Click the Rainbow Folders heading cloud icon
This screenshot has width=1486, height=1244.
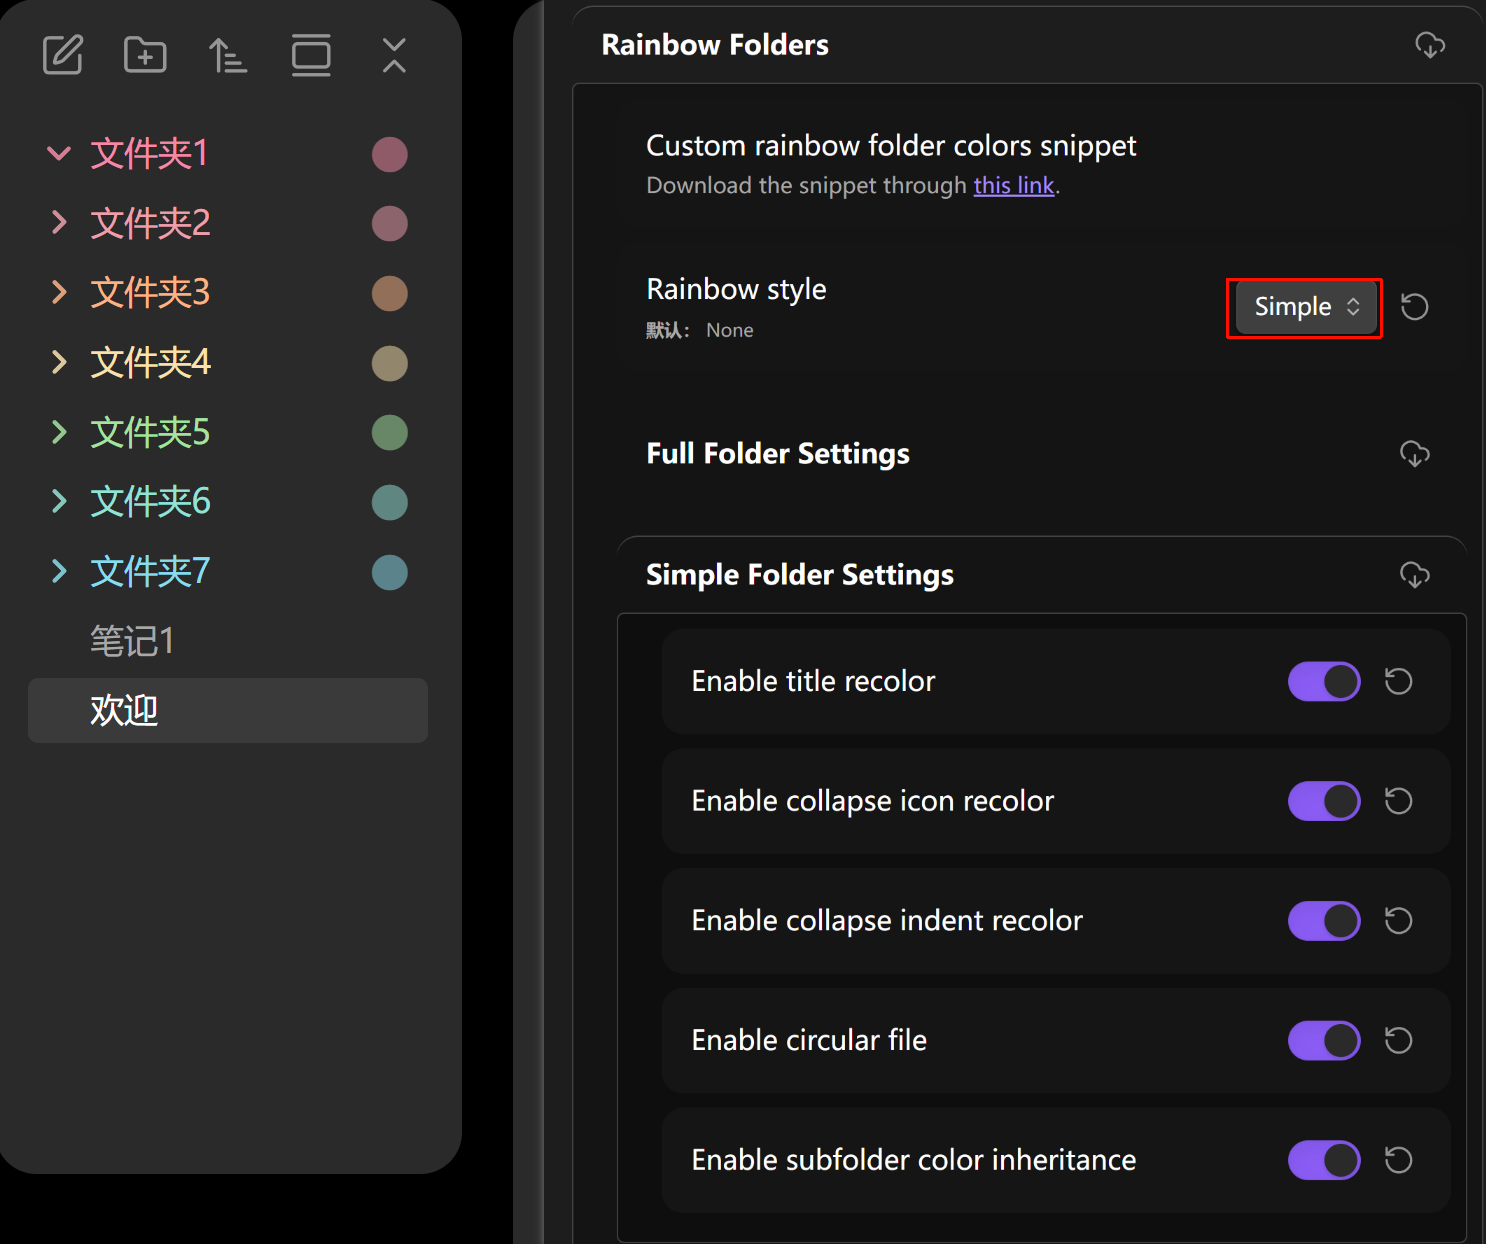pos(1430,45)
